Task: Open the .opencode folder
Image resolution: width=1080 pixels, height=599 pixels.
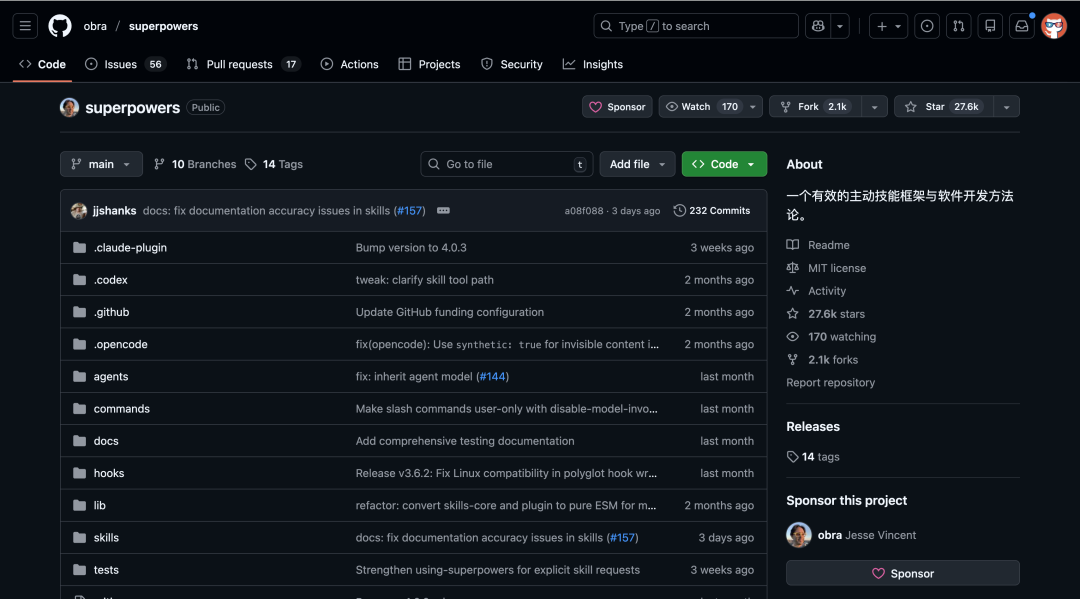Action: coord(121,344)
